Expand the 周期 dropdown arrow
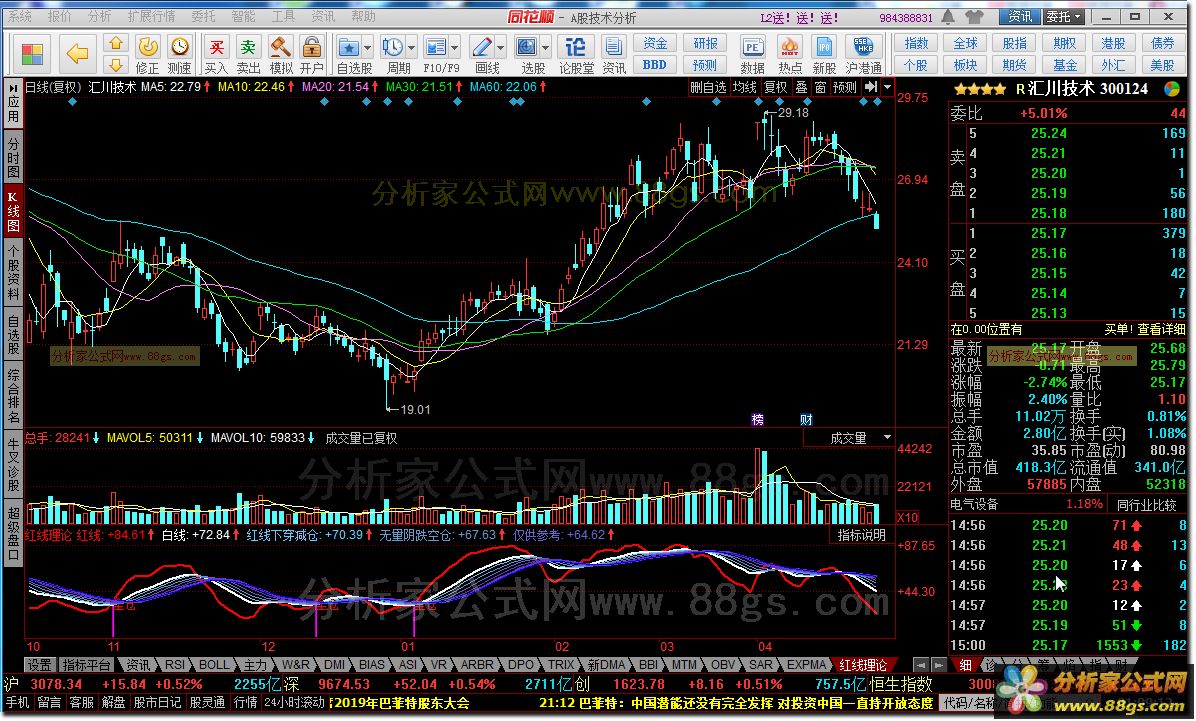Screen dimensions: 1196x721 click(412, 48)
